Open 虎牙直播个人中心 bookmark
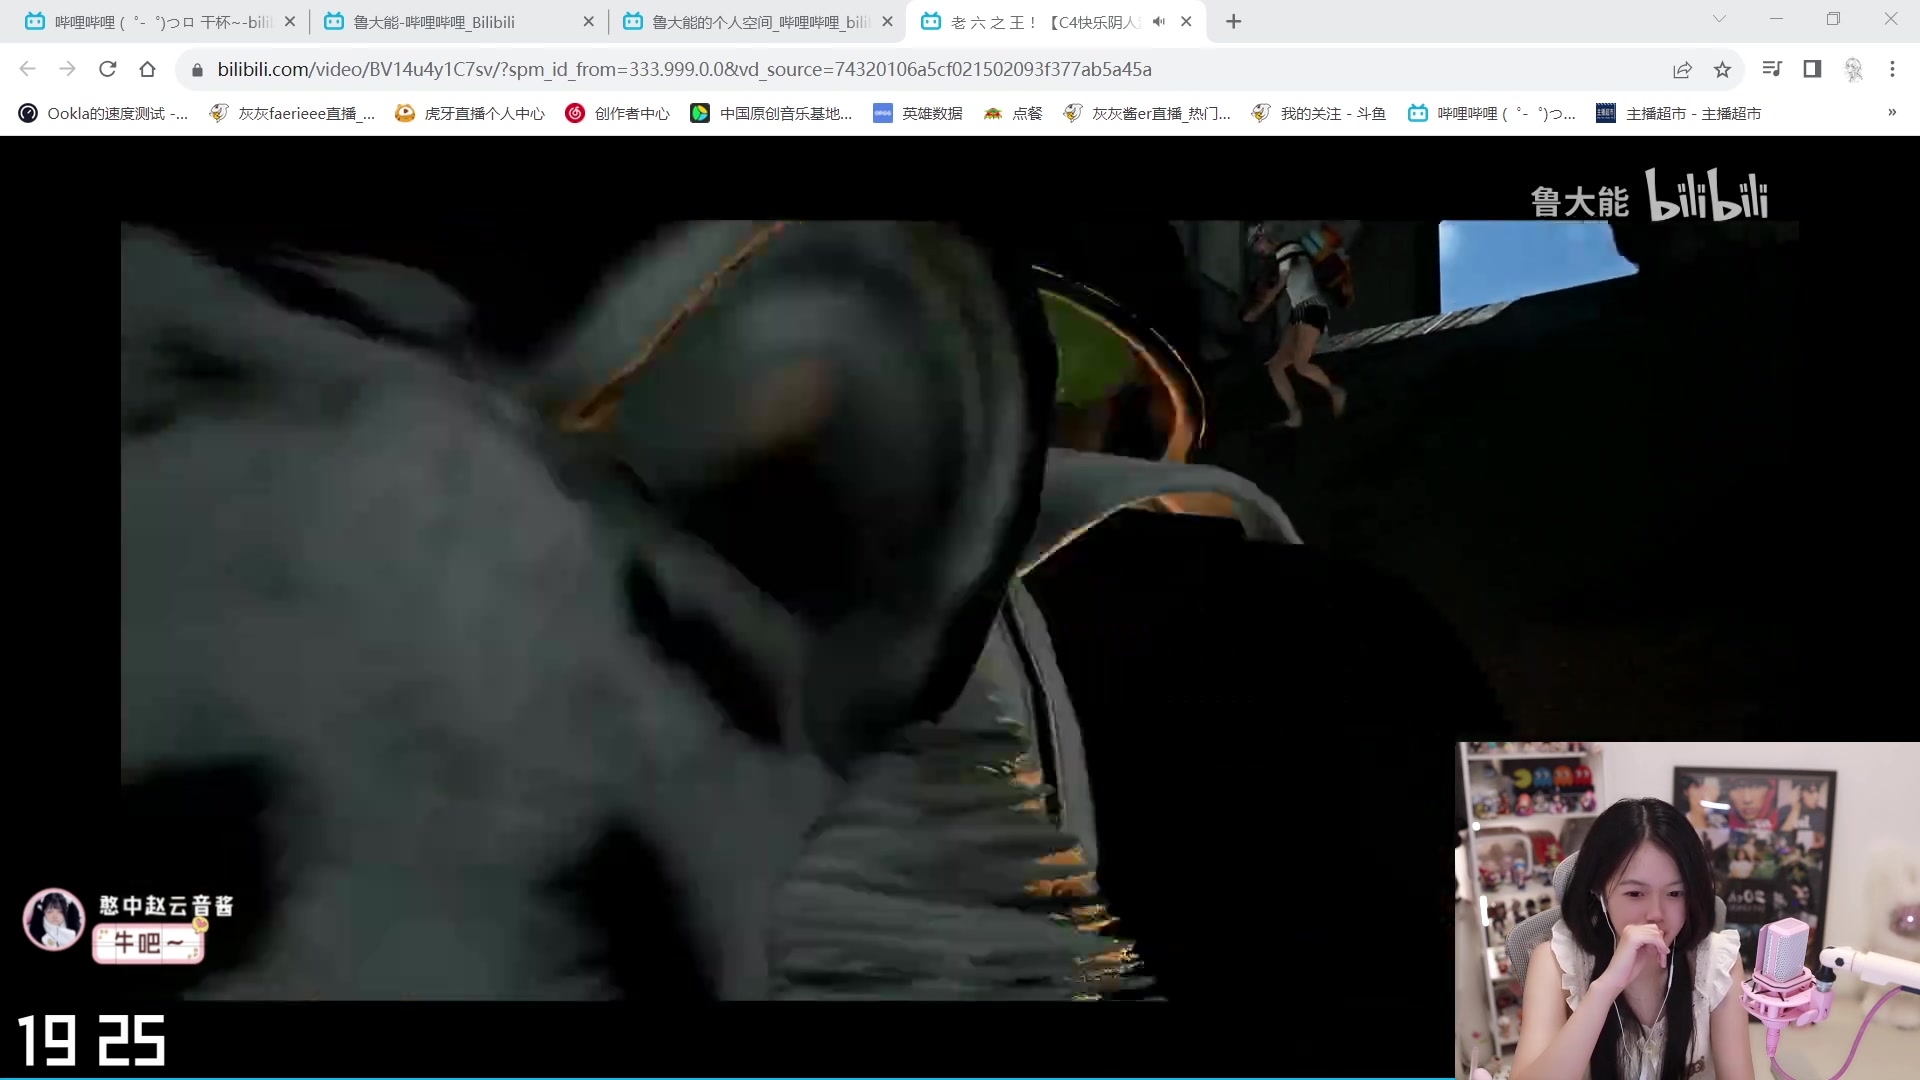1920x1080 pixels. (x=470, y=113)
